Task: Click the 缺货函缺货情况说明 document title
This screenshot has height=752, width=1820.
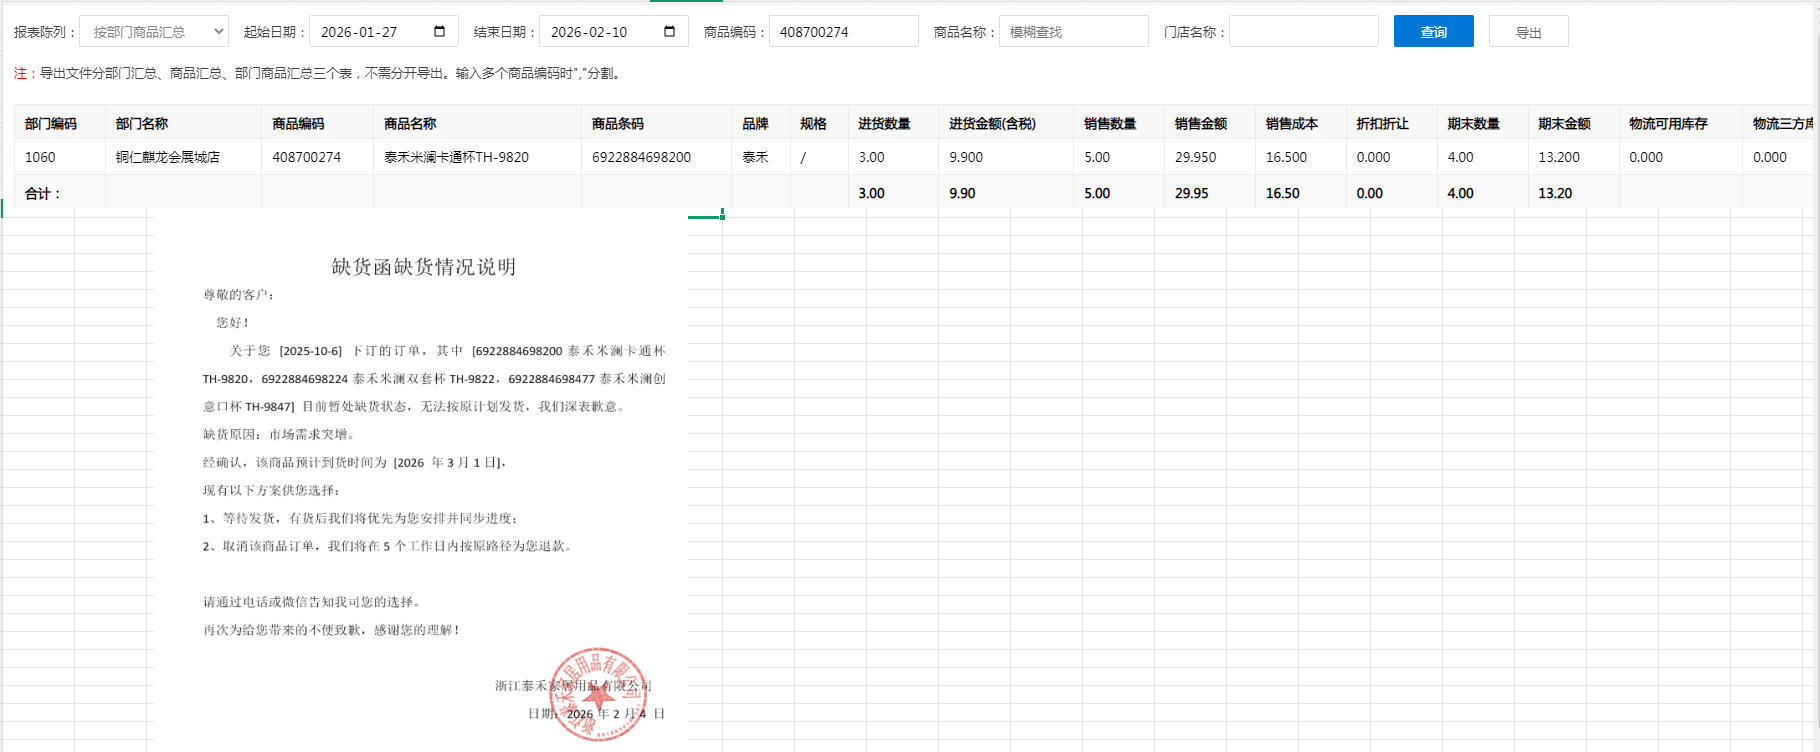Action: (424, 267)
